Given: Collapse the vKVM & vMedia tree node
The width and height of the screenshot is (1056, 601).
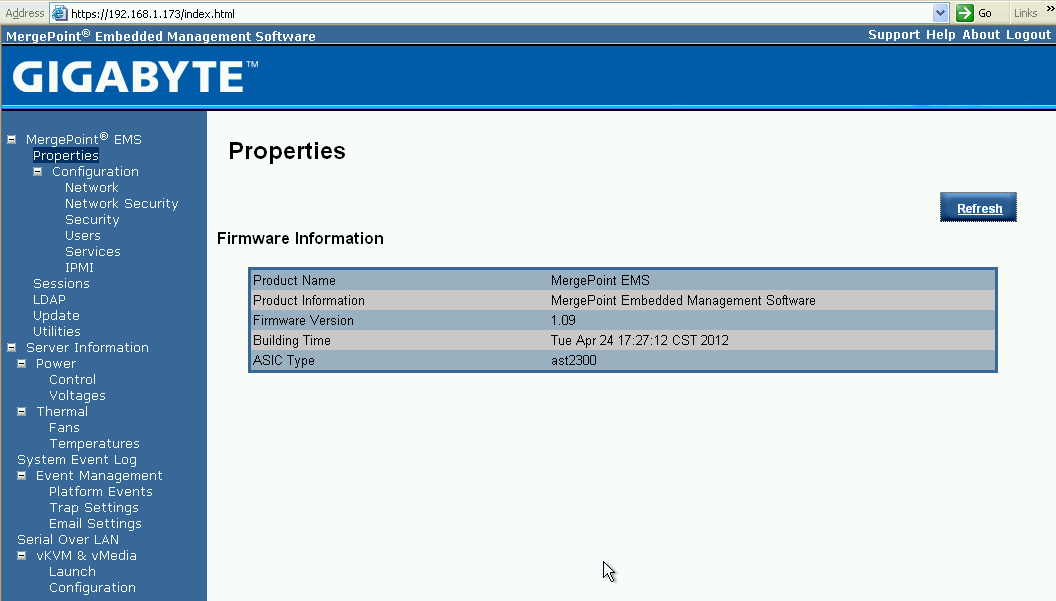Looking at the screenshot, I should (22, 556).
